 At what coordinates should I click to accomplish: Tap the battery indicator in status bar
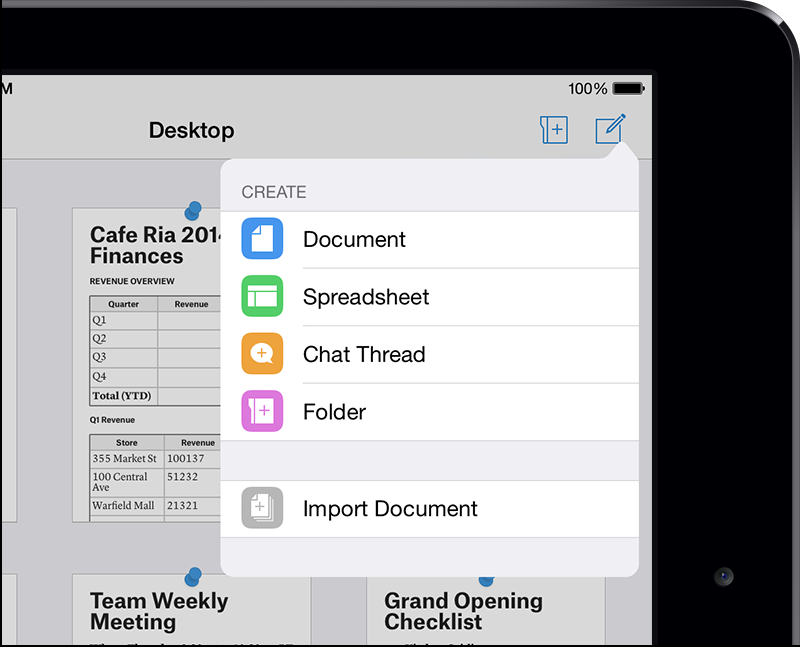(x=629, y=89)
